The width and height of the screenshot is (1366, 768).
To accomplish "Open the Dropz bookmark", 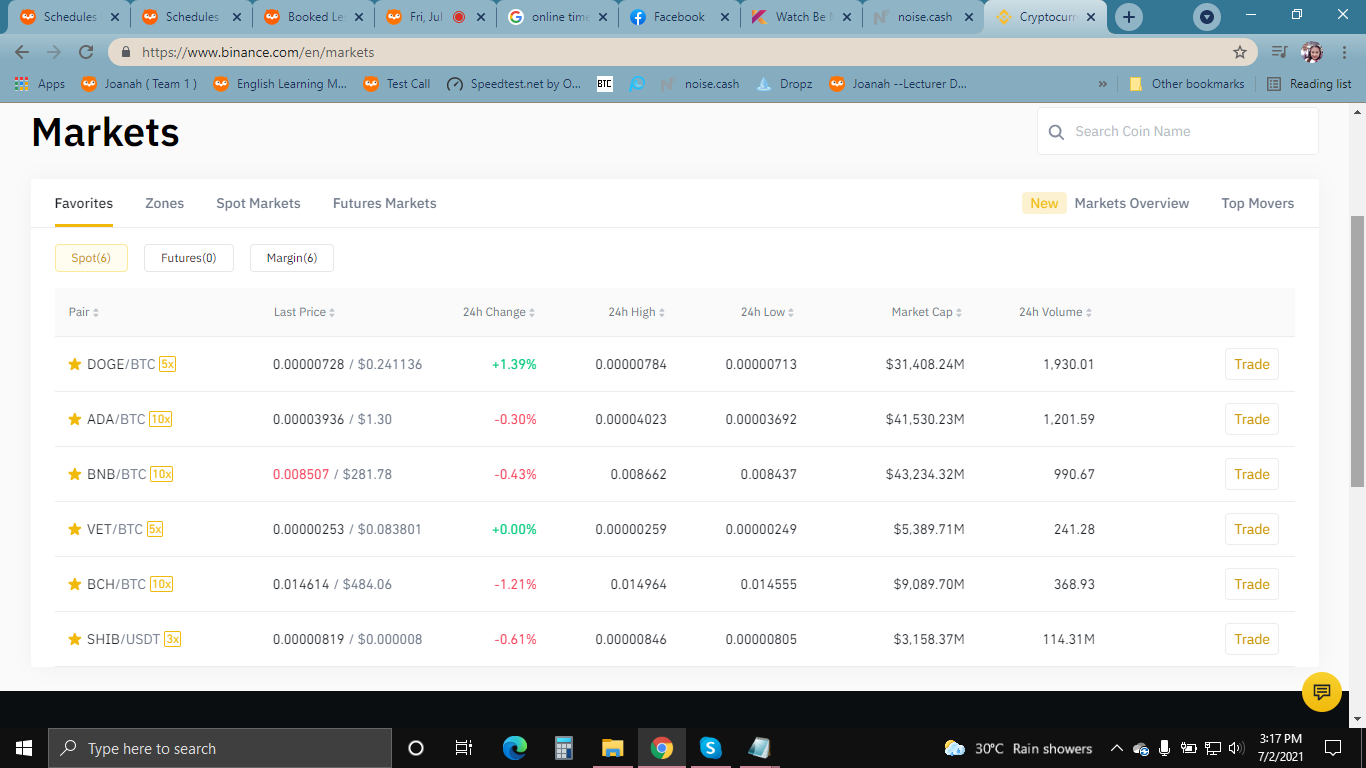I will click(785, 84).
